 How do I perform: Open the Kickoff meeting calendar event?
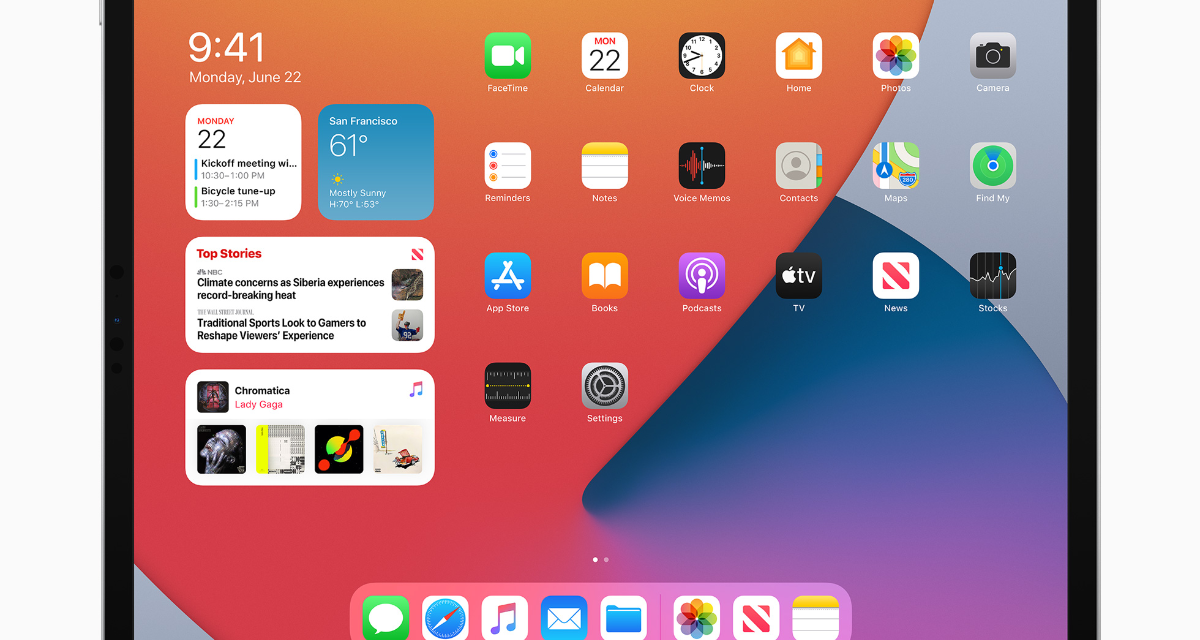point(248,168)
